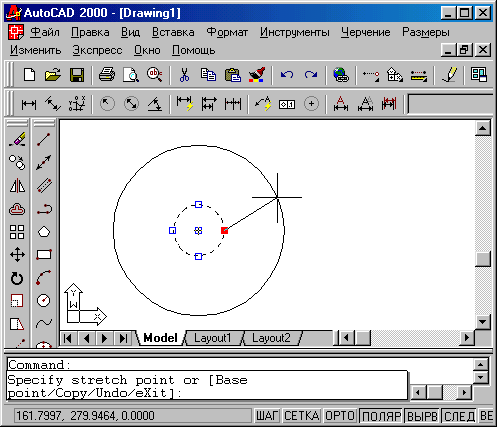
Task: Select the Move tool with four arrows
Action: point(17,255)
